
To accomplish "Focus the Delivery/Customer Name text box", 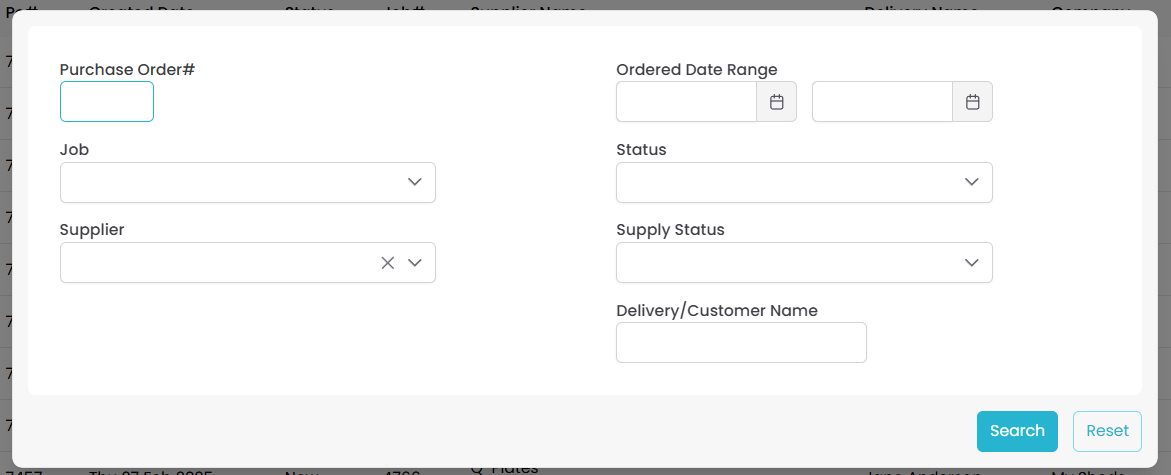I will [741, 343].
